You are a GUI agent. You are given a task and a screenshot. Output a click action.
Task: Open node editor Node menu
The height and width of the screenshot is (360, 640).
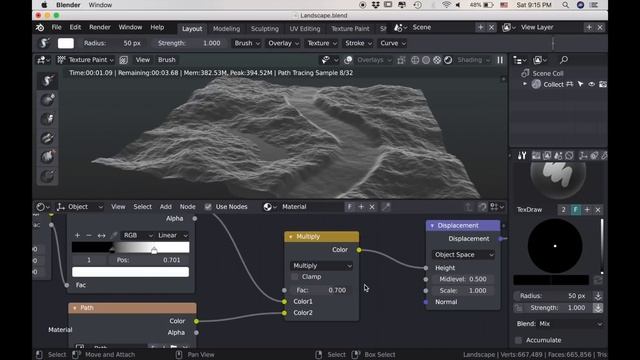(x=187, y=207)
